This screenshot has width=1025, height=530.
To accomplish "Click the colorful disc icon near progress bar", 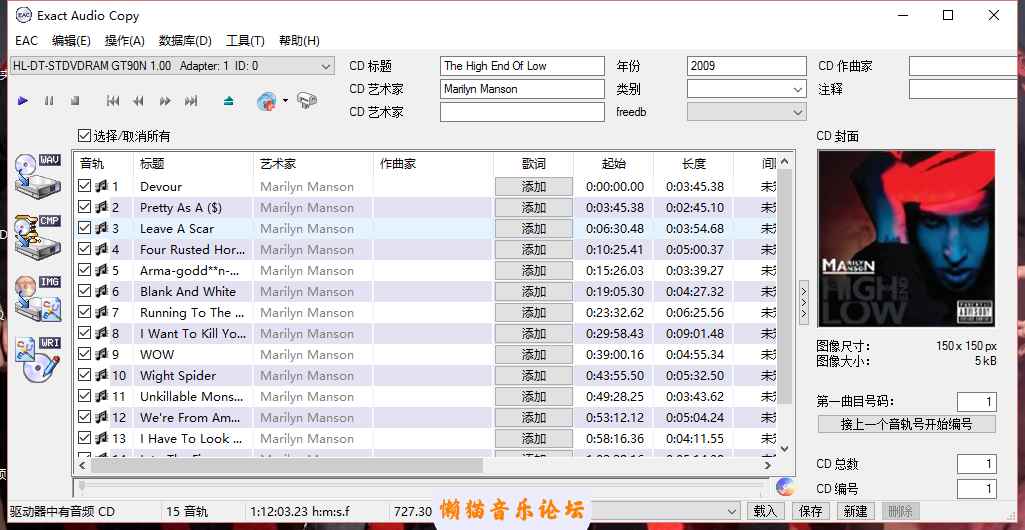I will click(x=785, y=487).
